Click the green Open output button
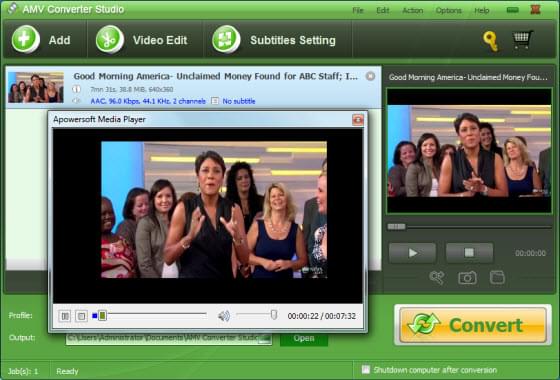Viewport: 560px width, 380px height. click(x=304, y=338)
